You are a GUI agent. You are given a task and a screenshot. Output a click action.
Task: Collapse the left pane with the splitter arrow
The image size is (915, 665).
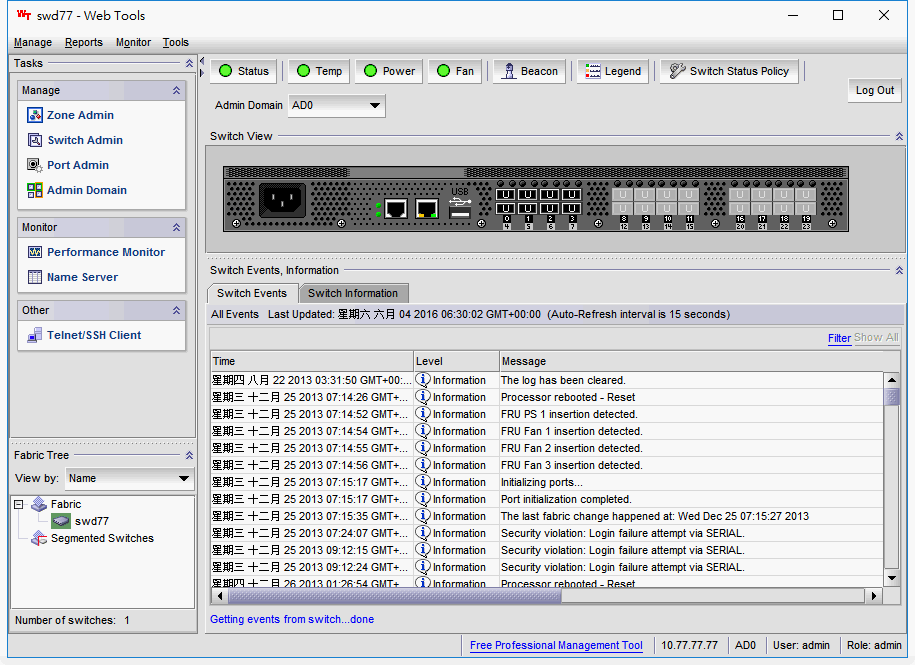click(202, 61)
